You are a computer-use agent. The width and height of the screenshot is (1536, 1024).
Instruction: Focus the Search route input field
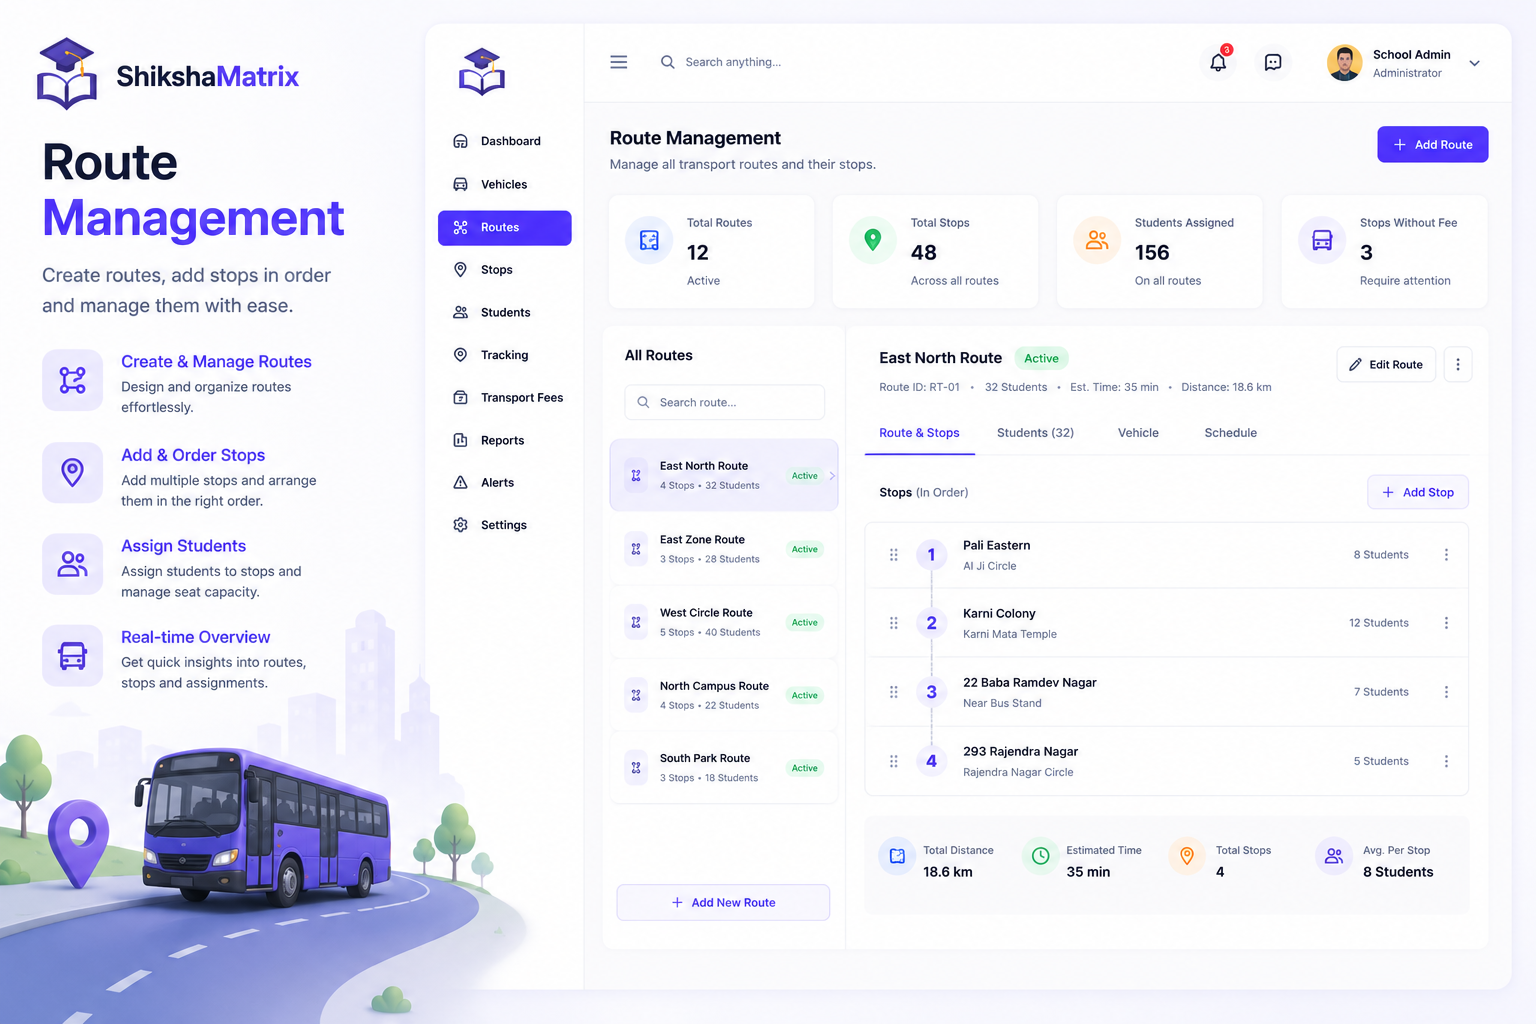pos(725,402)
